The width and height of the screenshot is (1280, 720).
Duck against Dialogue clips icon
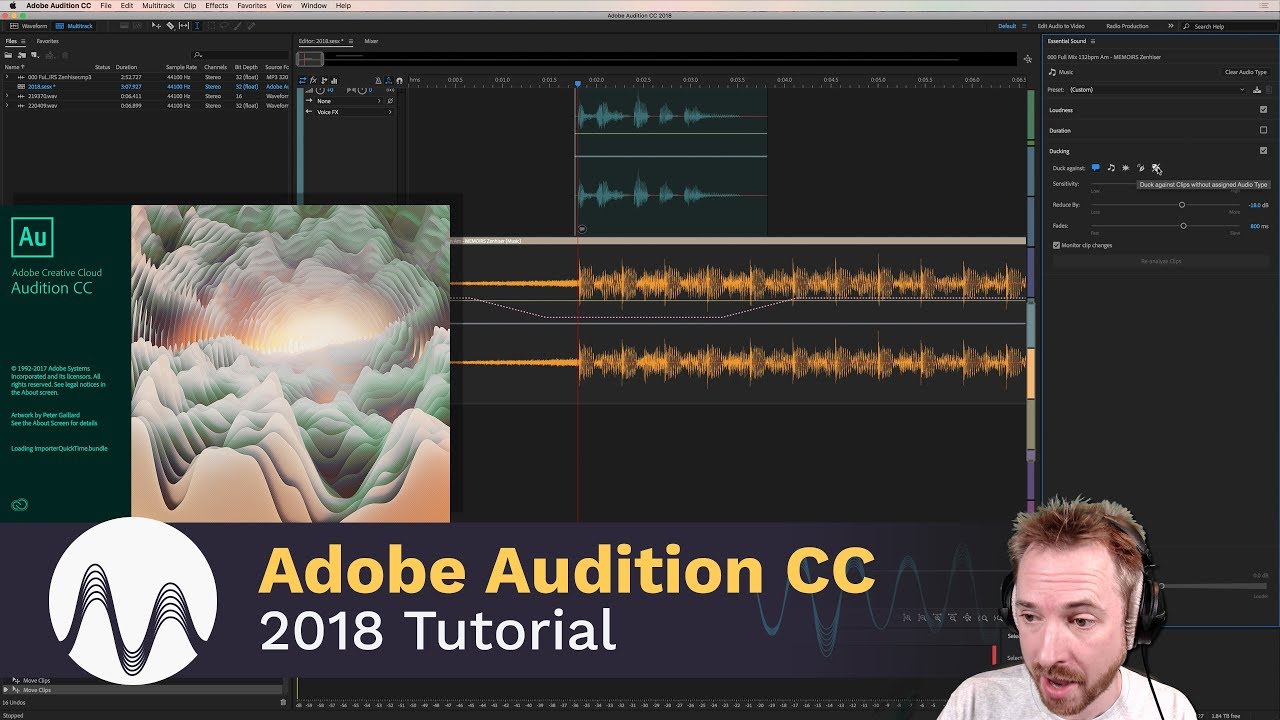tap(1096, 168)
